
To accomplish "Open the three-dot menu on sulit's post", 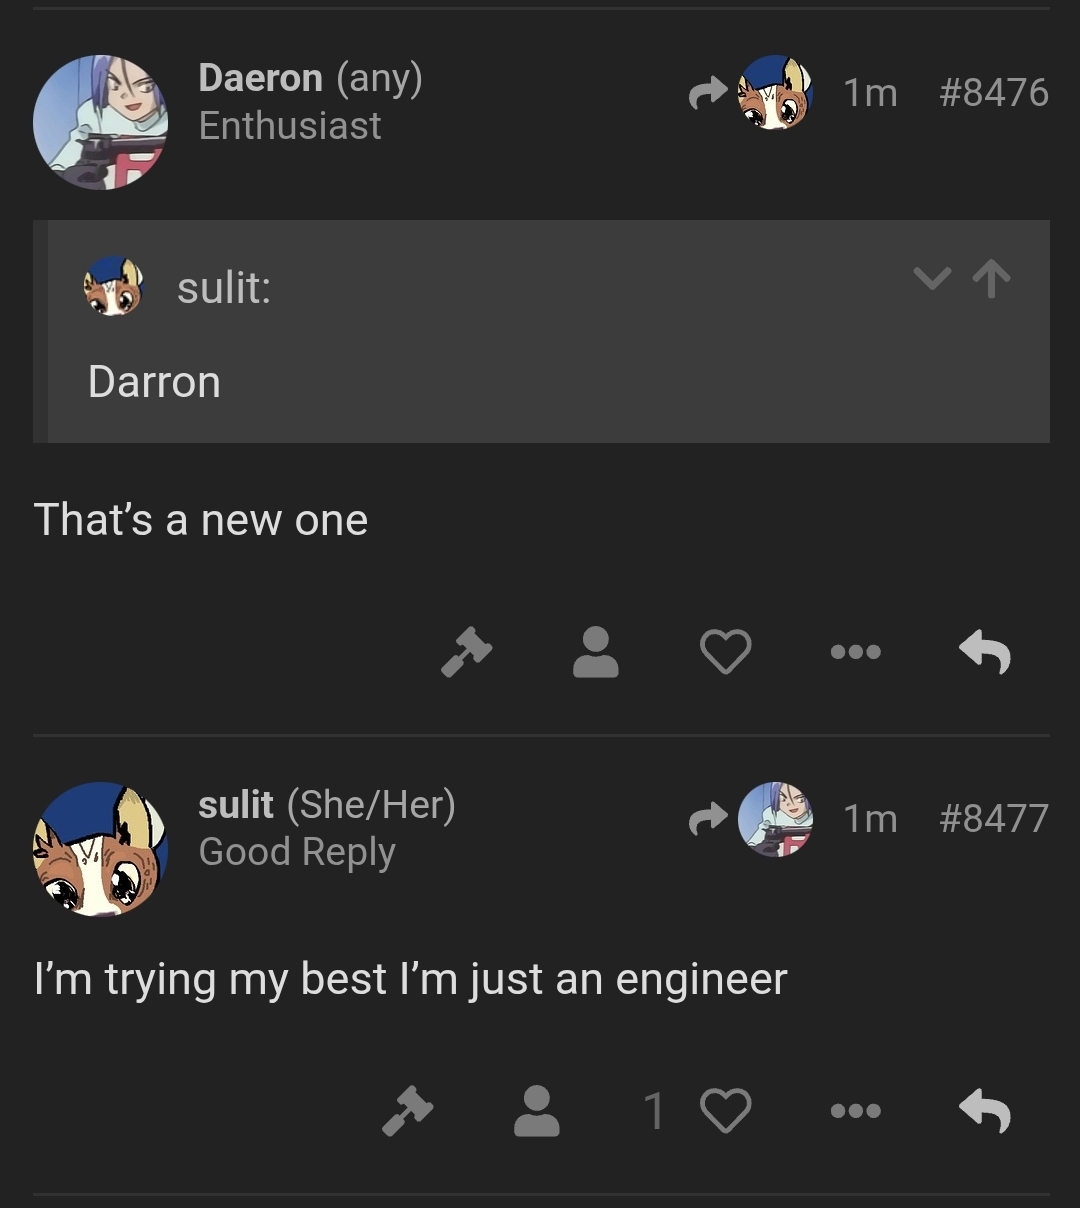I will [856, 1111].
